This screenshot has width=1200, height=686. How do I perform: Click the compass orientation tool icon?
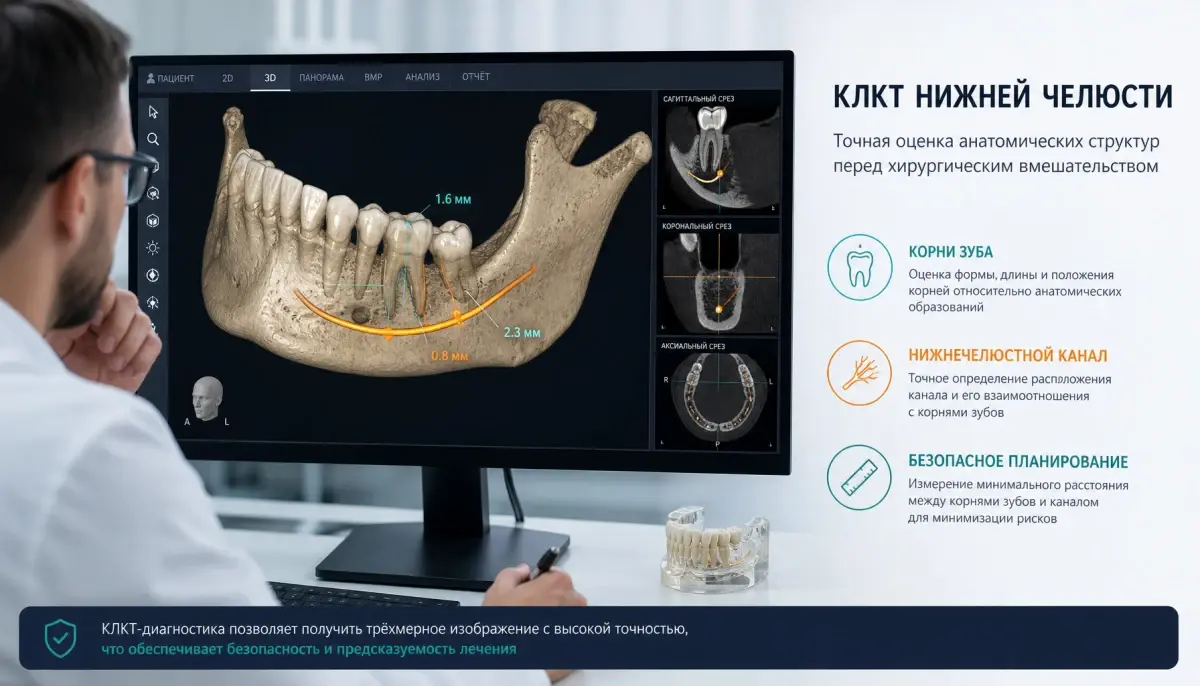[153, 275]
